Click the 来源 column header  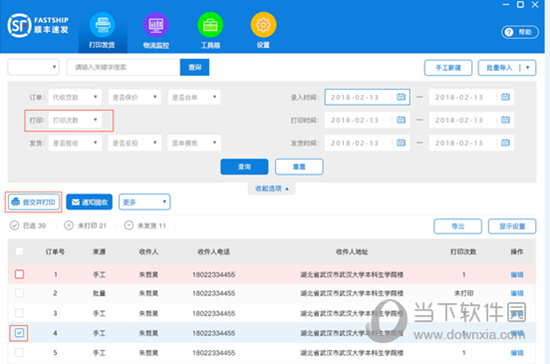pos(99,251)
